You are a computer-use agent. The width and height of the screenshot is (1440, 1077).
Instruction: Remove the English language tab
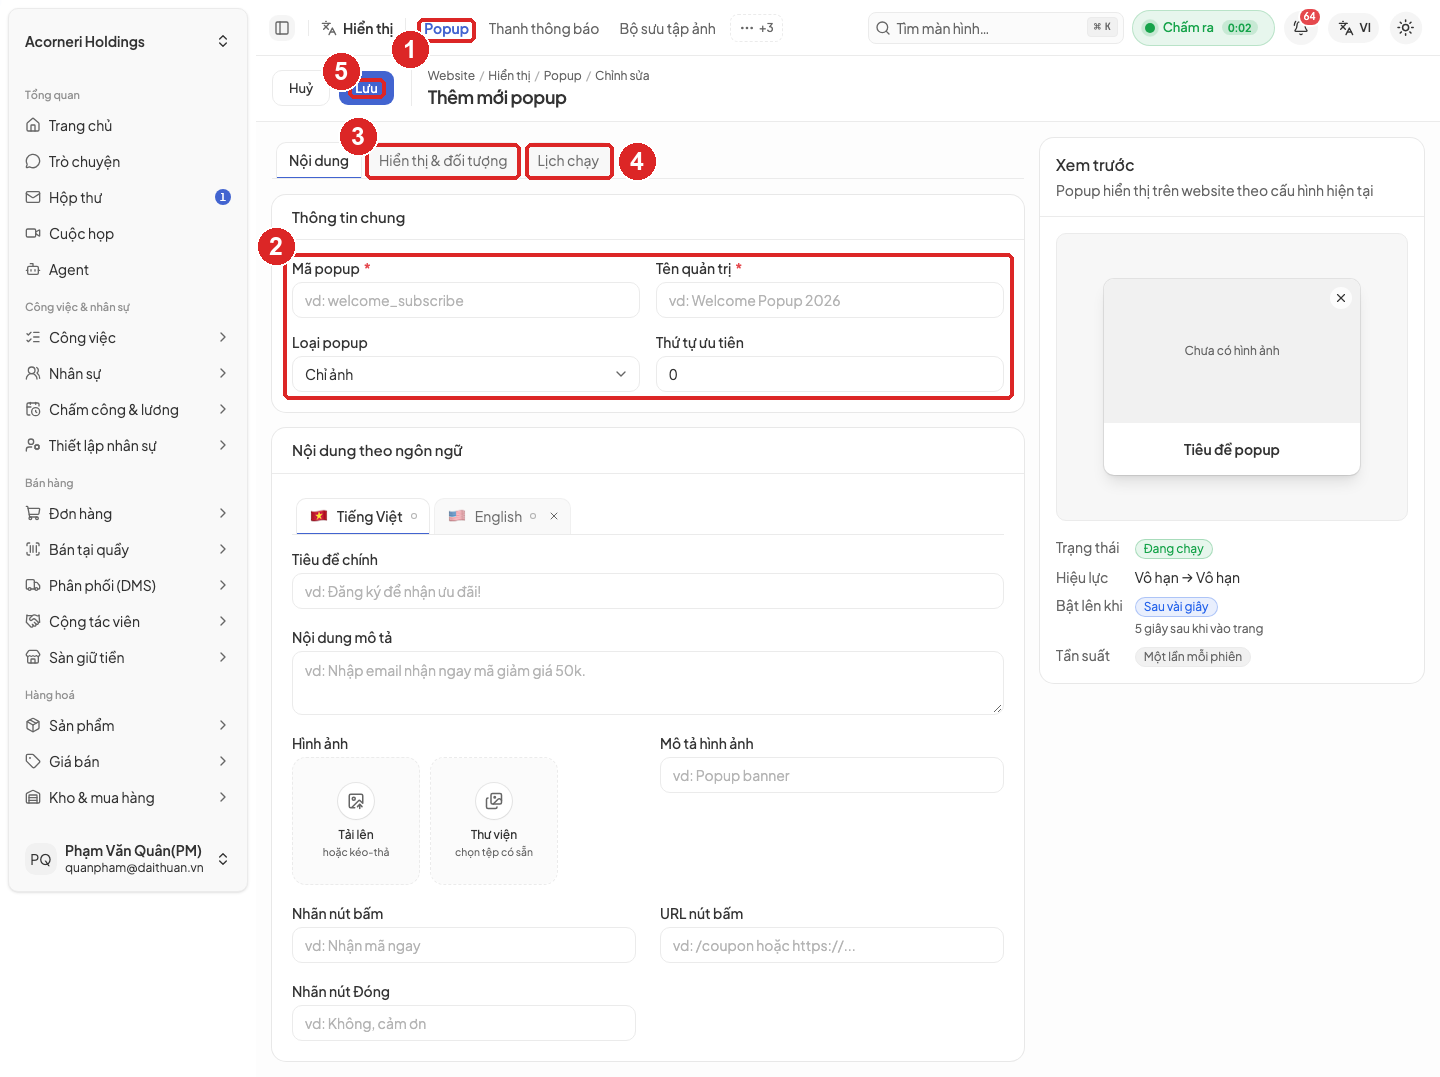tap(554, 516)
